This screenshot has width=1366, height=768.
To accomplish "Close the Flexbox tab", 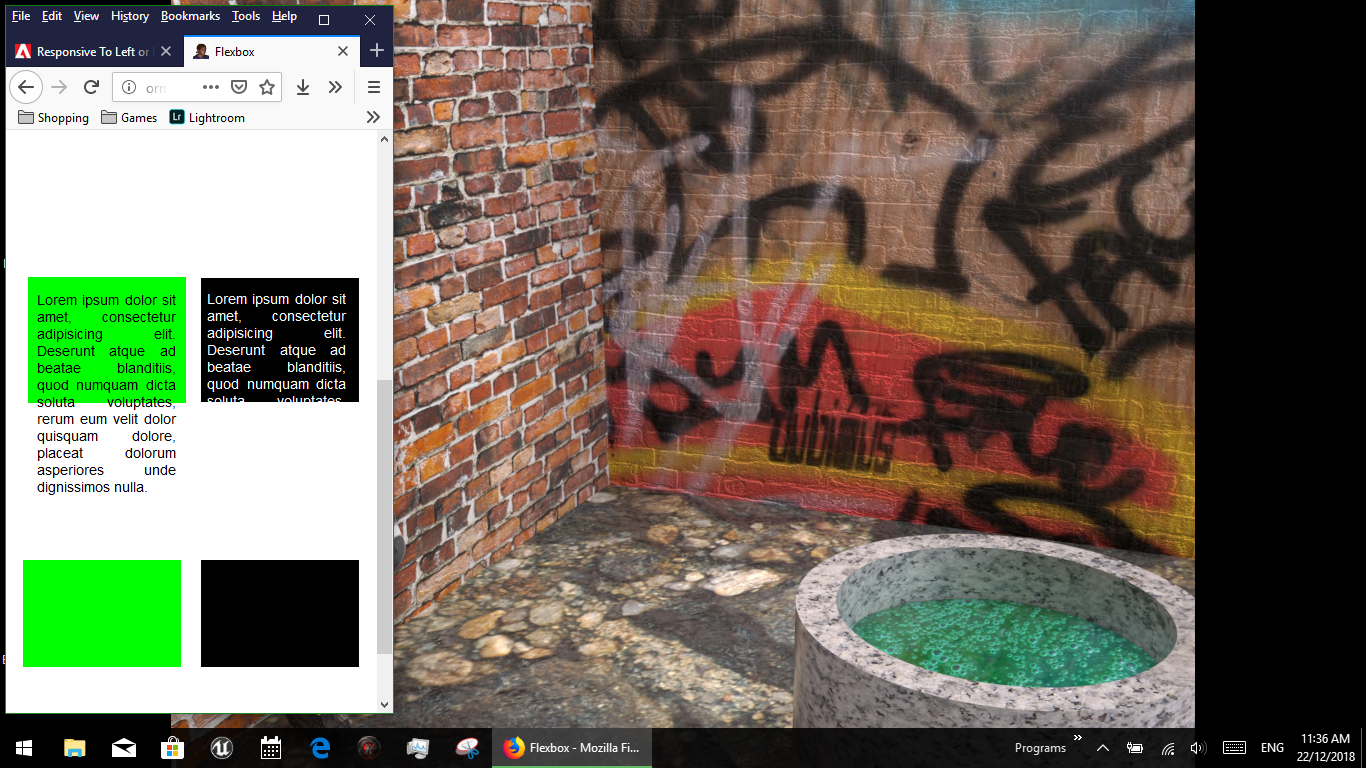I will pyautogui.click(x=343, y=51).
